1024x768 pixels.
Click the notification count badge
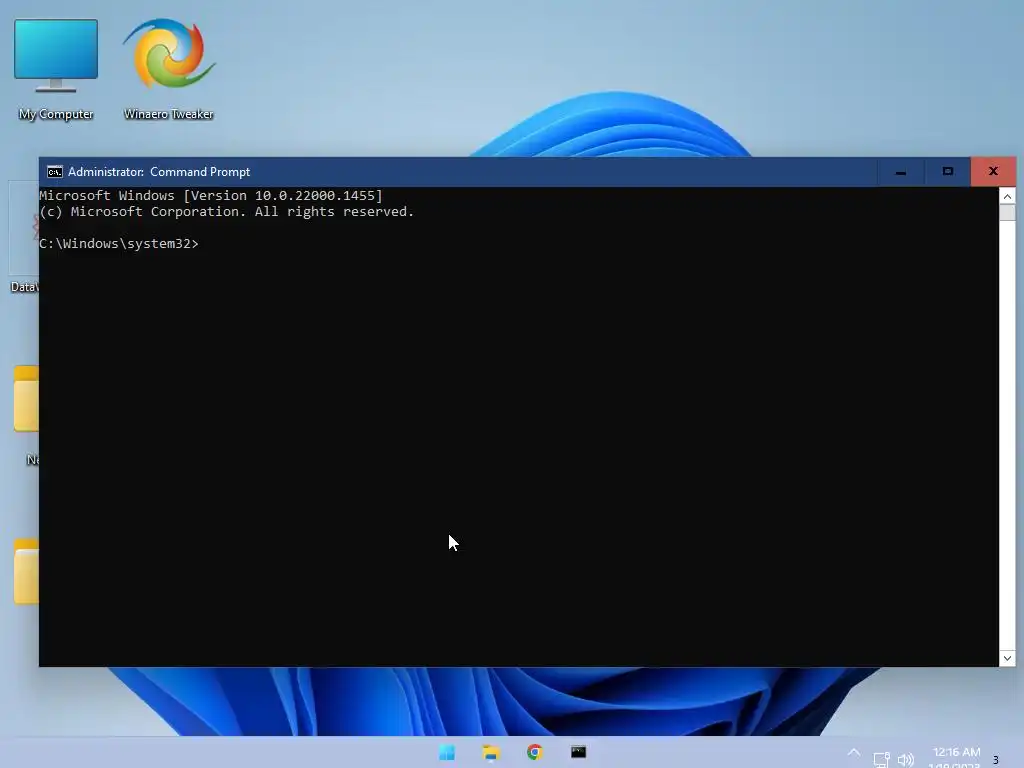point(995,760)
